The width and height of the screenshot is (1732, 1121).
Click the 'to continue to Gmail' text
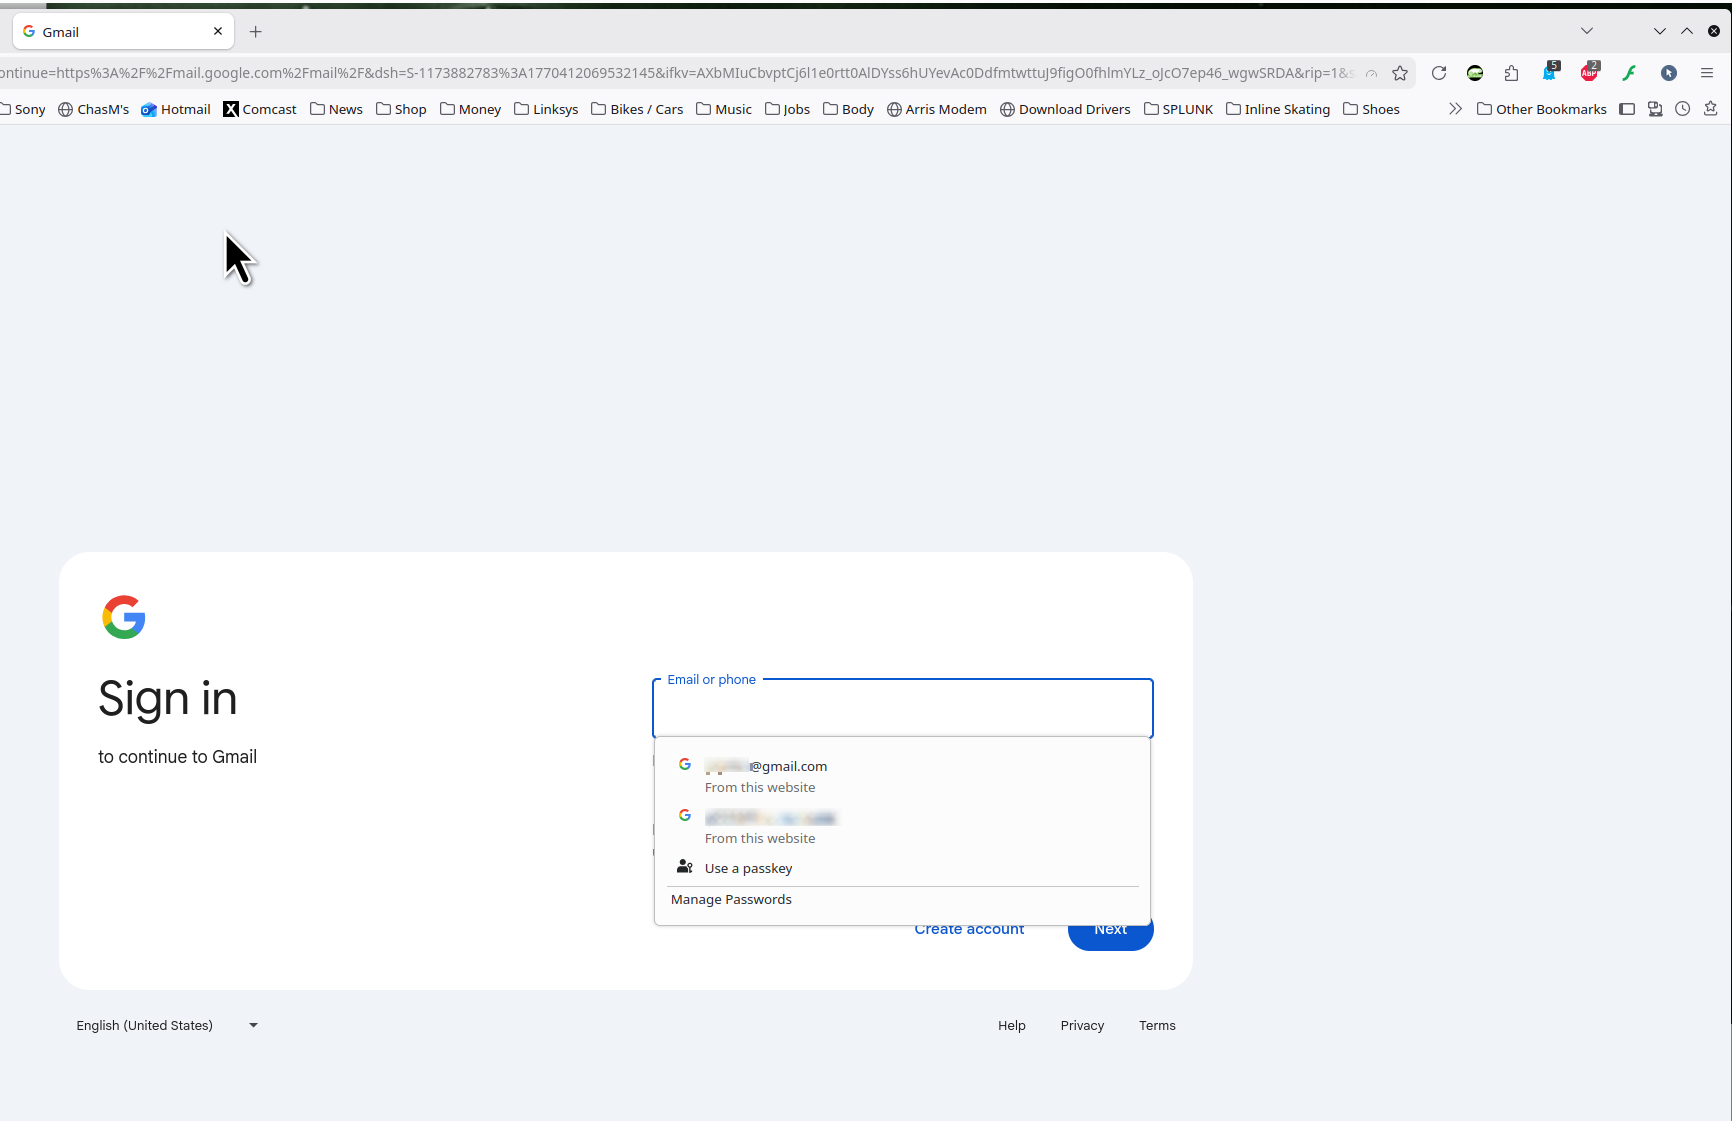coord(178,757)
